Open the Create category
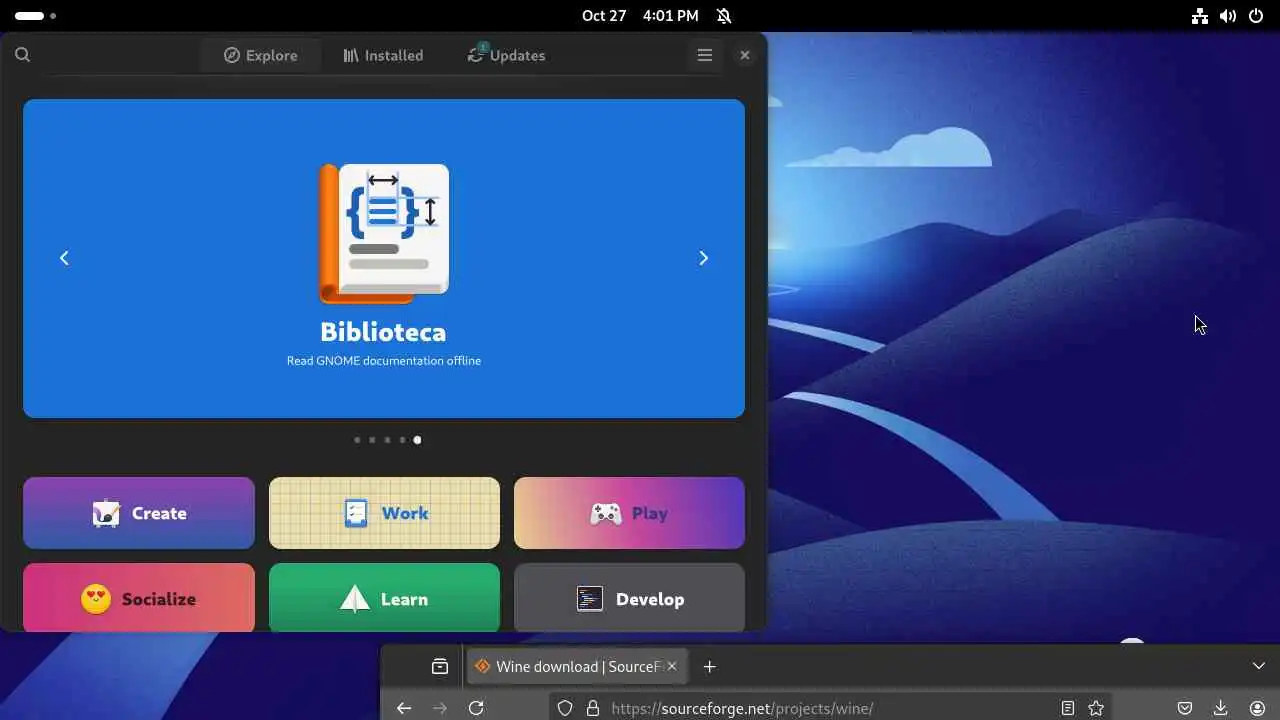The image size is (1280, 720). pyautogui.click(x=139, y=513)
